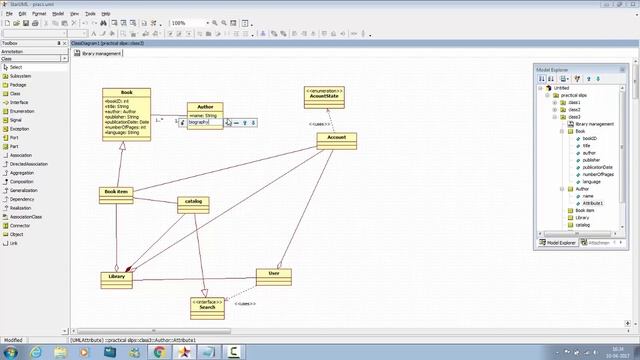Click the Find binoculars icon
Screen dimensions: 640x360
(103, 23)
